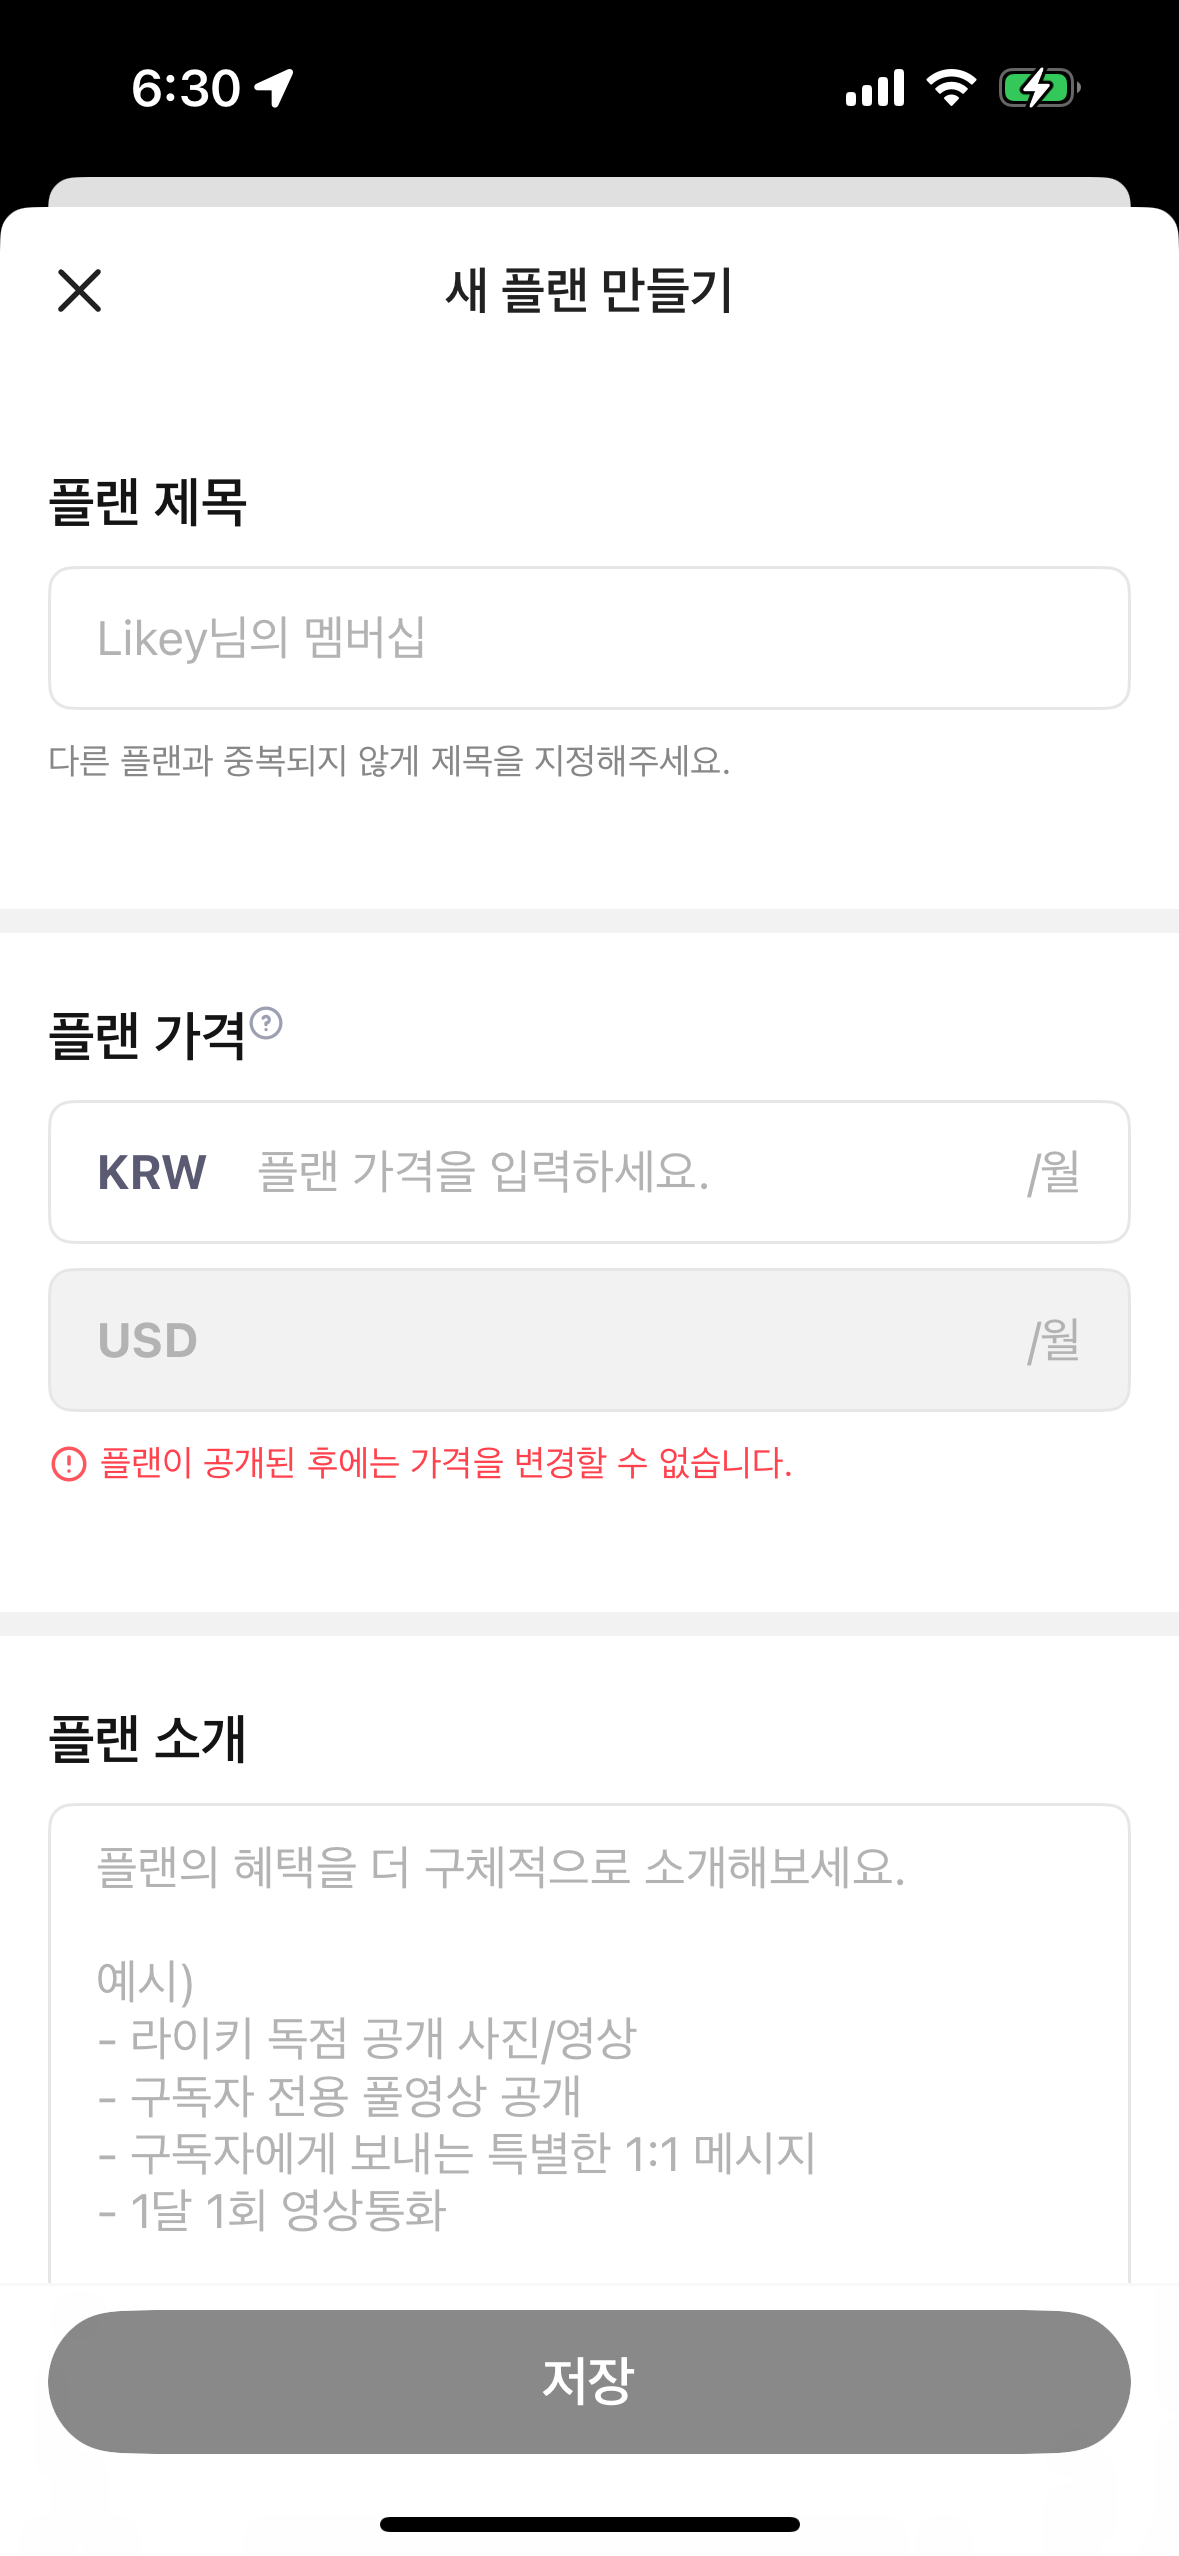Tap the price-cannot-change red warning text

[446, 1464]
